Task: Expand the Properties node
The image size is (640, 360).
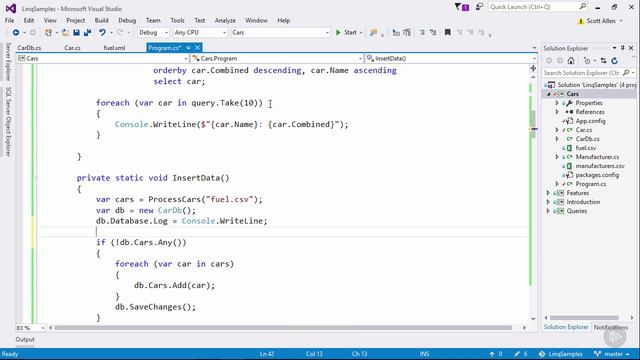Action: tap(557, 103)
